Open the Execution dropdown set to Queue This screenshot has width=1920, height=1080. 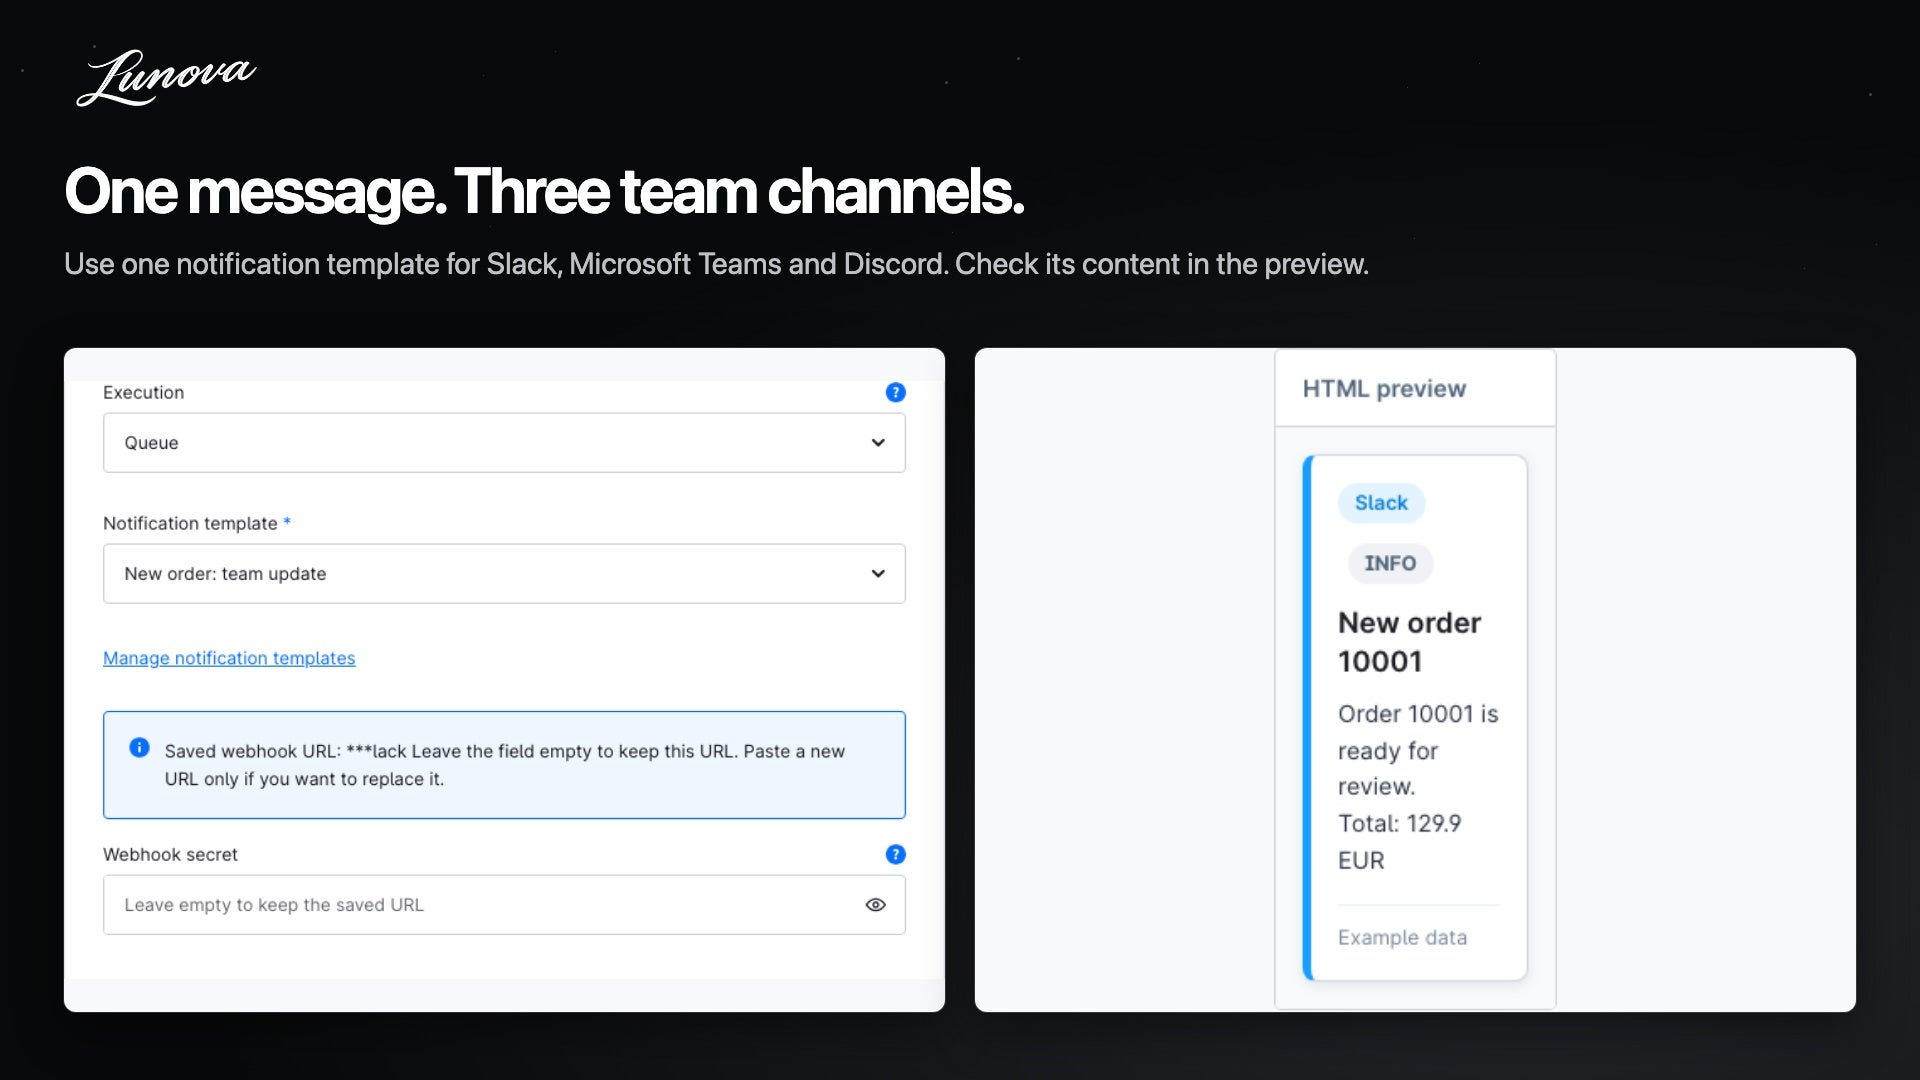point(504,443)
